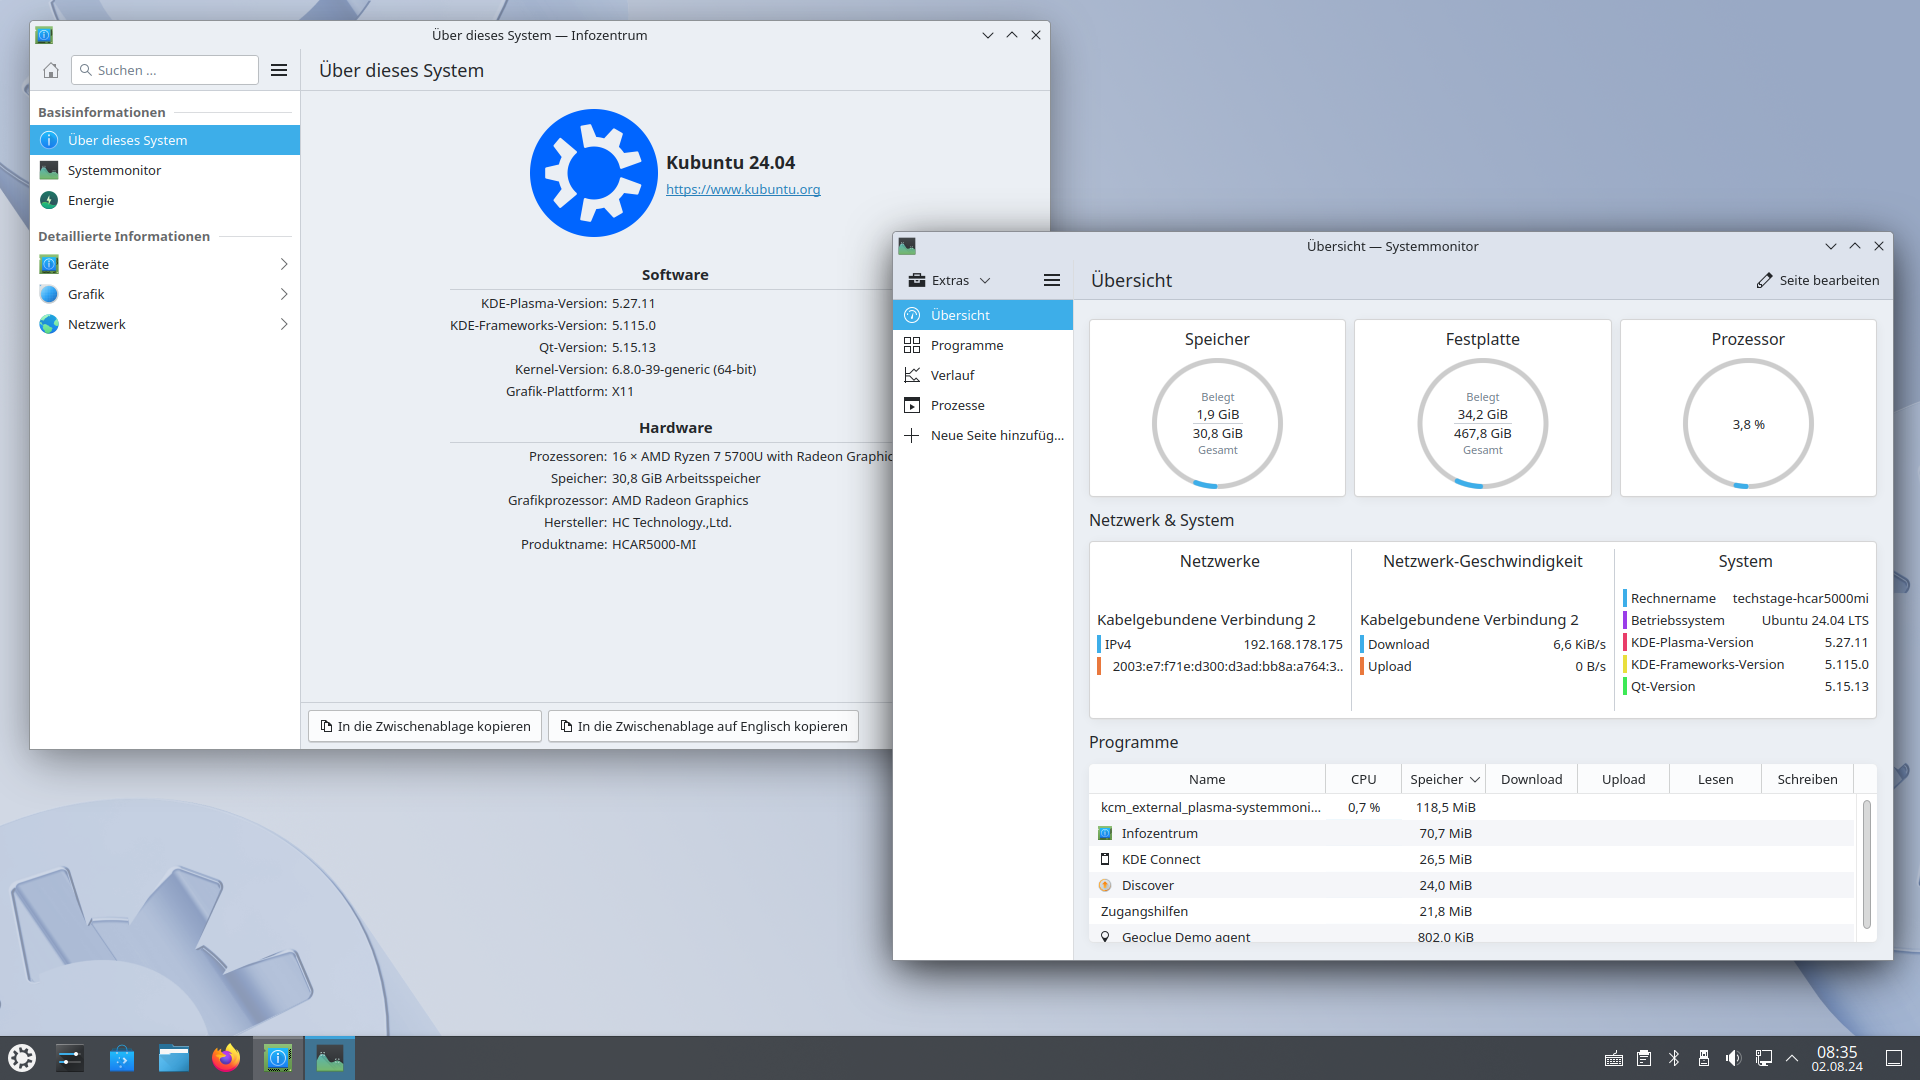The image size is (1920, 1080).
Task: Open Systemmonitor hamburger menu
Action: pos(1052,280)
